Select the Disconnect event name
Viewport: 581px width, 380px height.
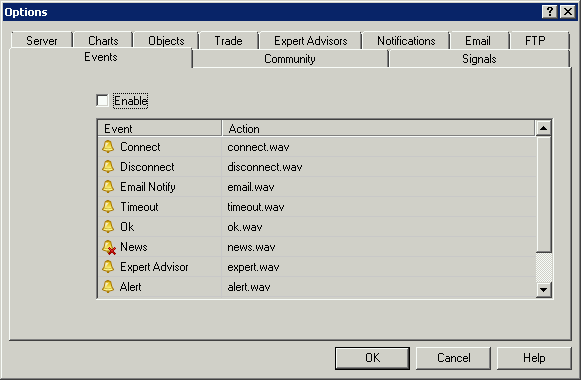pyautogui.click(x=147, y=167)
